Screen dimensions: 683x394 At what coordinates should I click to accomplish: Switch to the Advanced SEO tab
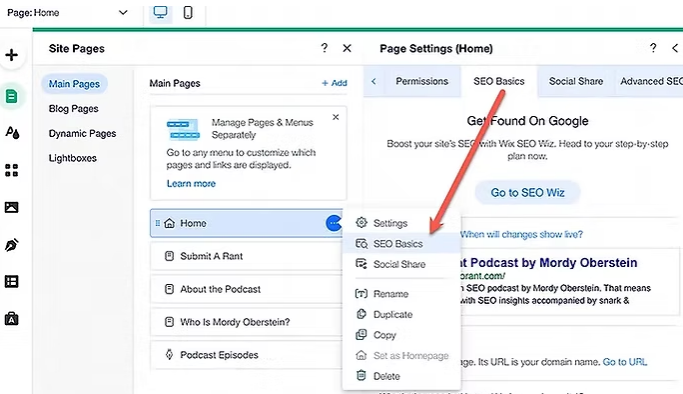pos(649,81)
